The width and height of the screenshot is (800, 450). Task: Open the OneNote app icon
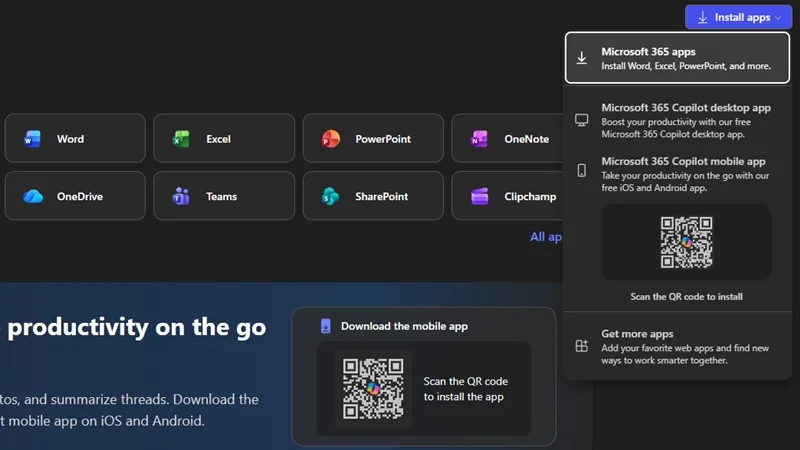[x=479, y=139]
